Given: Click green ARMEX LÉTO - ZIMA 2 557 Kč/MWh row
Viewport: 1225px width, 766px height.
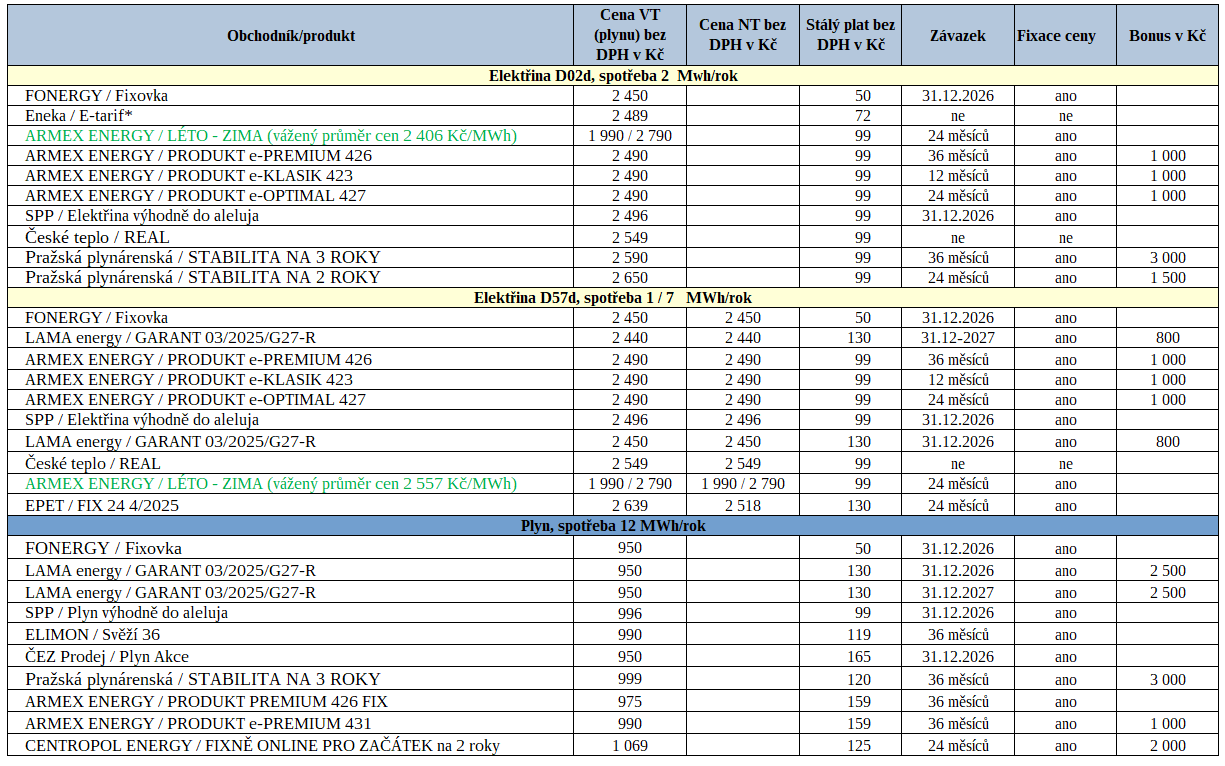Looking at the screenshot, I should [271, 484].
